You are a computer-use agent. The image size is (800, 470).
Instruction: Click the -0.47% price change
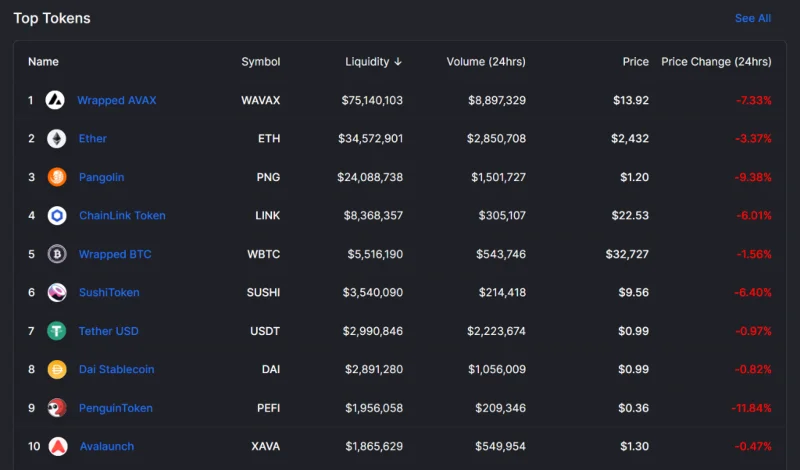point(753,447)
